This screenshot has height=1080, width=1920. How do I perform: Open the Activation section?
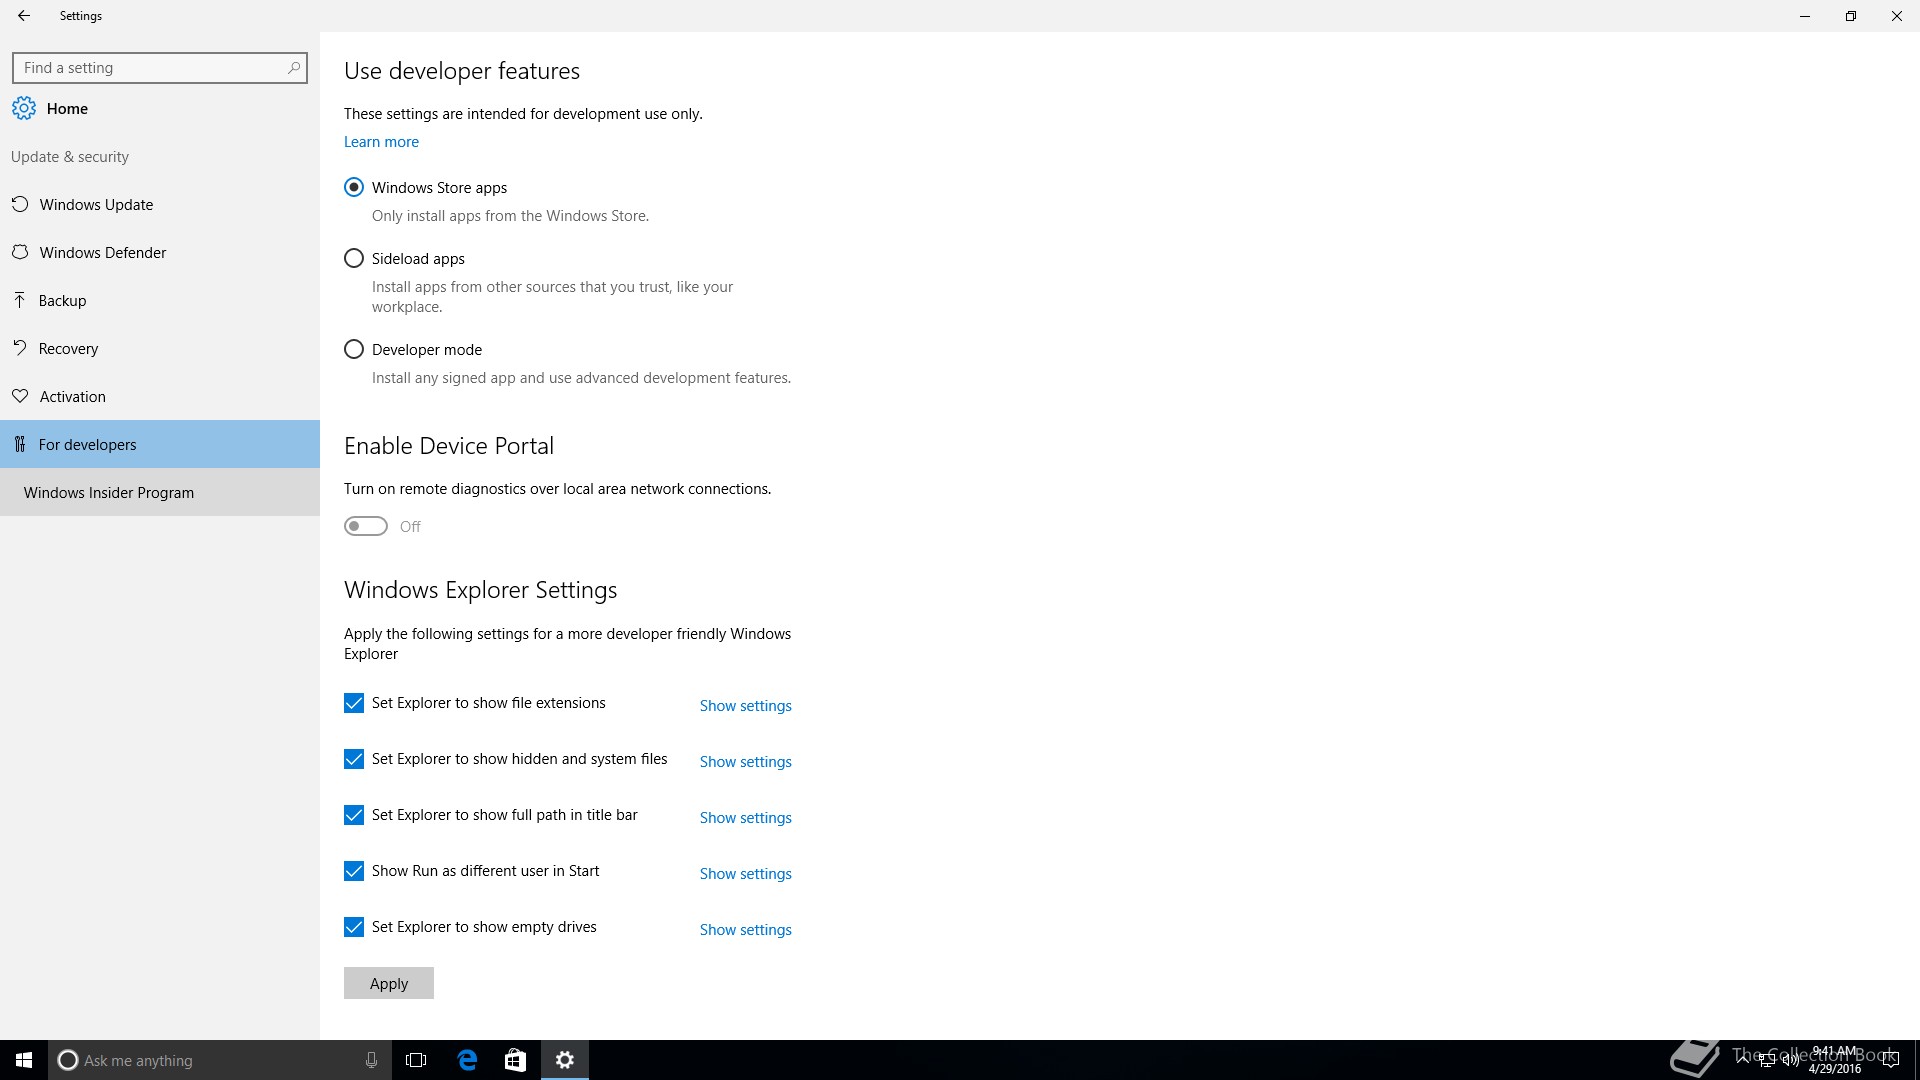coord(160,396)
